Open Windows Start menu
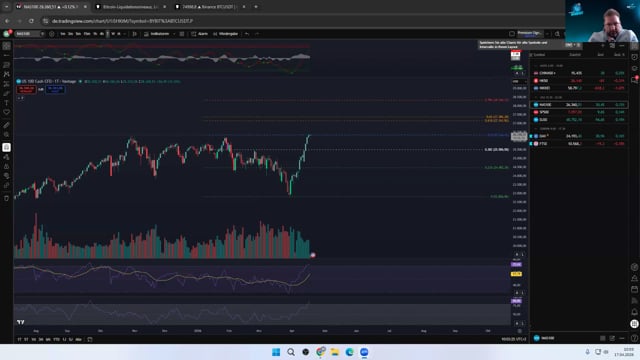640x360 pixels. 276,352
